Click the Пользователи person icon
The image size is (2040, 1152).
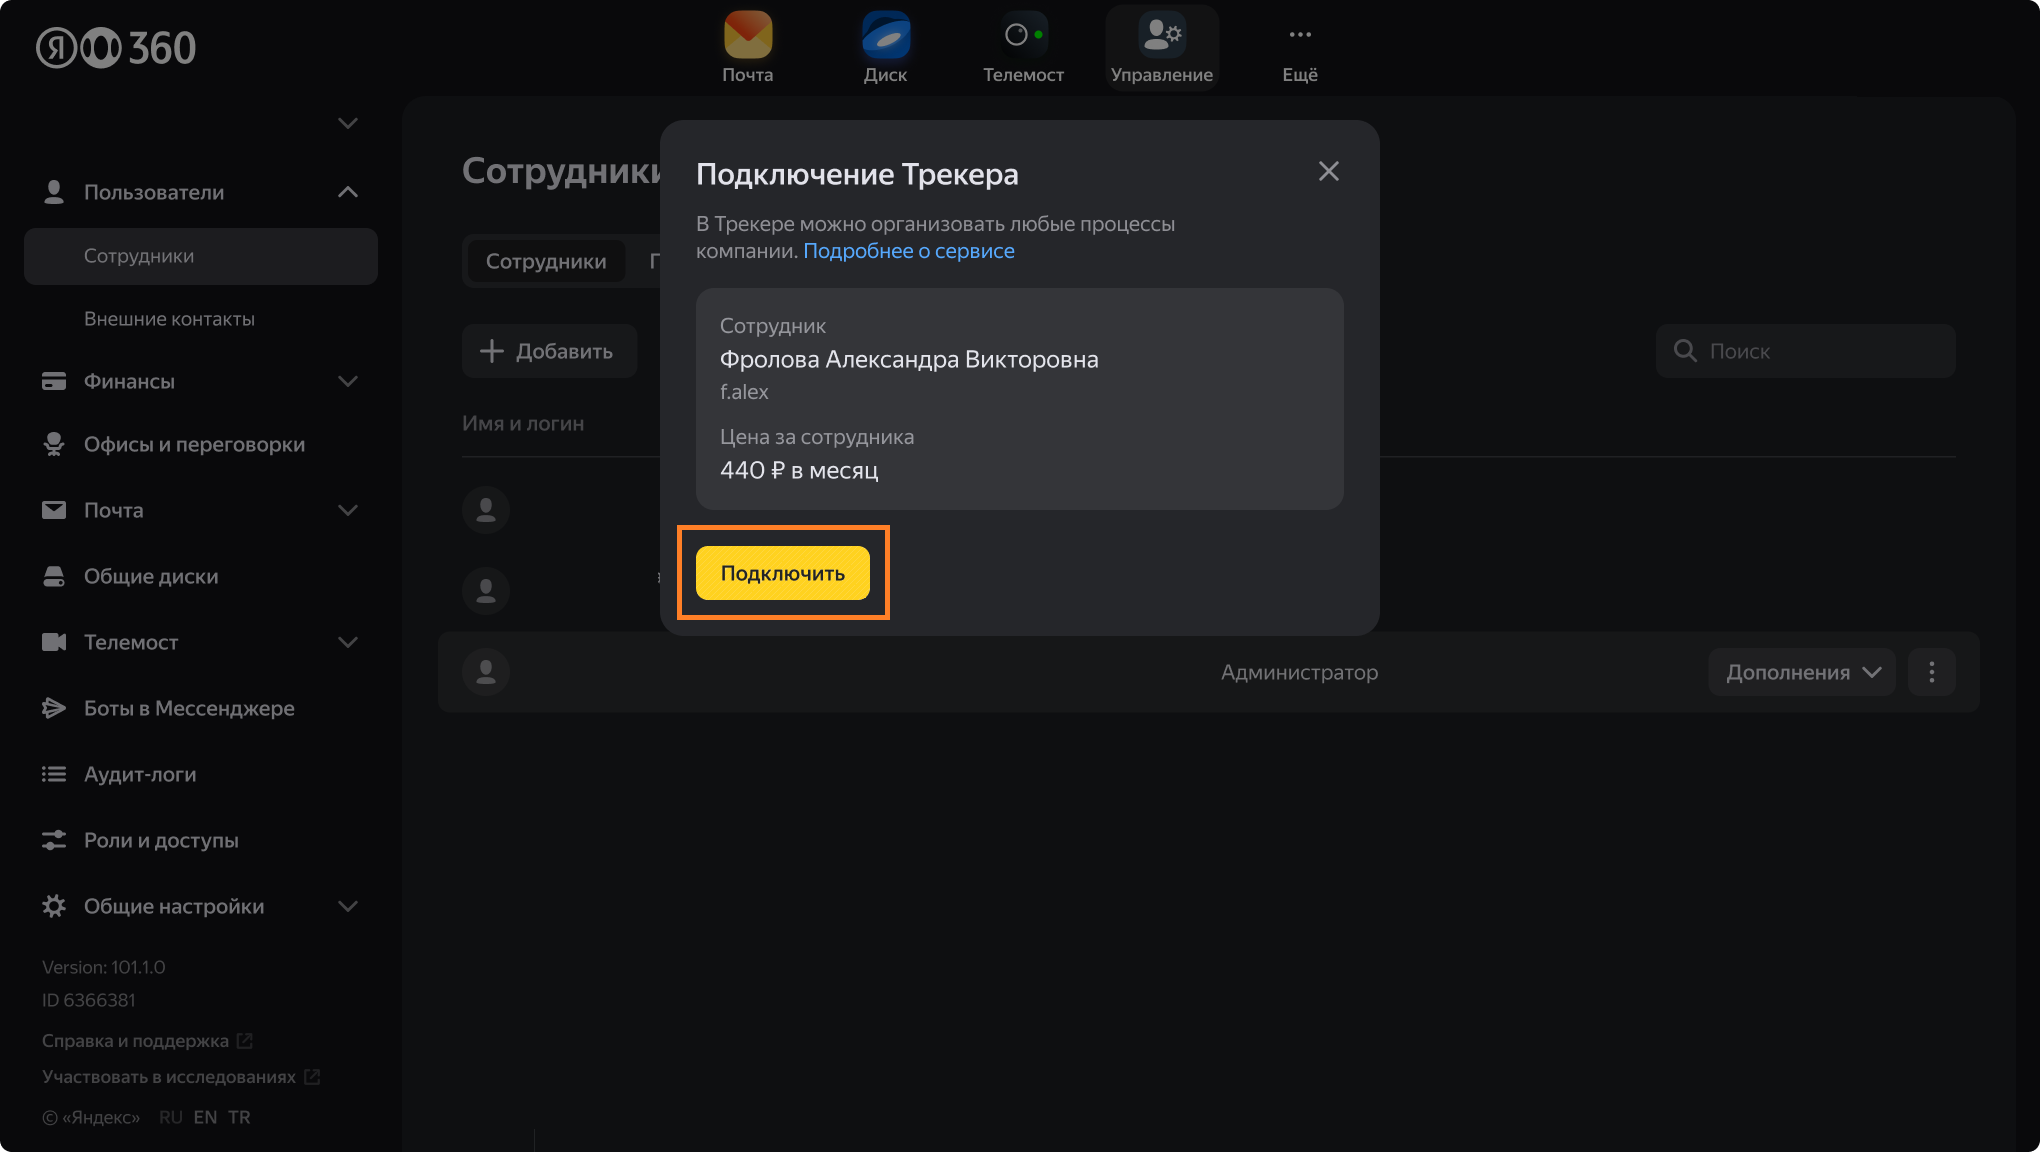(x=54, y=192)
